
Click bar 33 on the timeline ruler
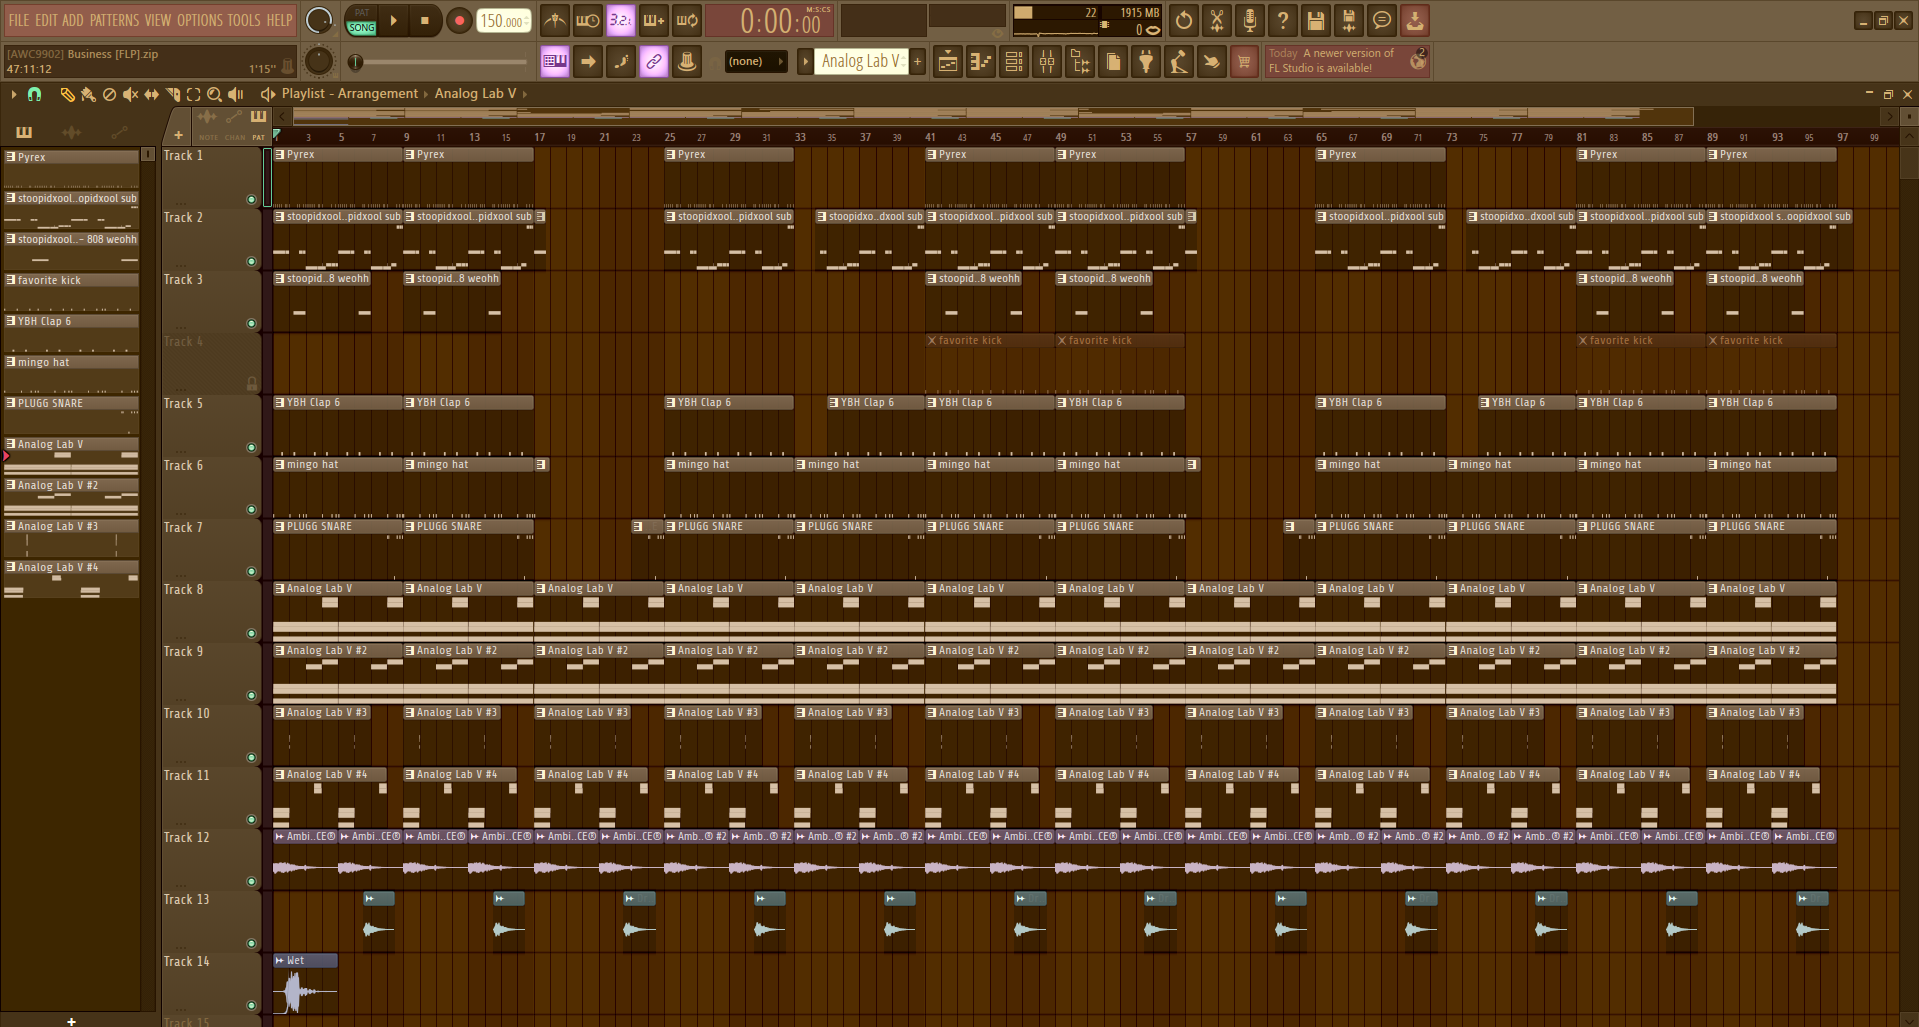click(x=800, y=137)
